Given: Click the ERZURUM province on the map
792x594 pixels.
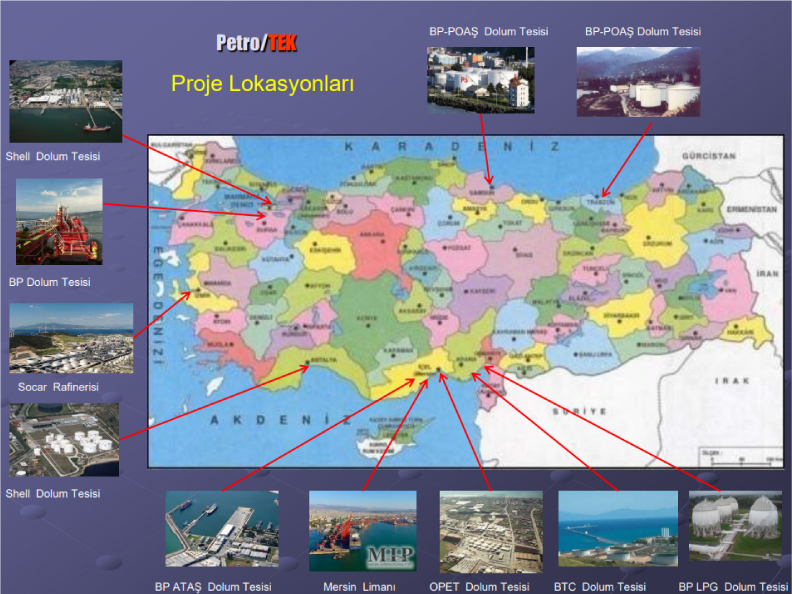Looking at the screenshot, I should click(656, 237).
